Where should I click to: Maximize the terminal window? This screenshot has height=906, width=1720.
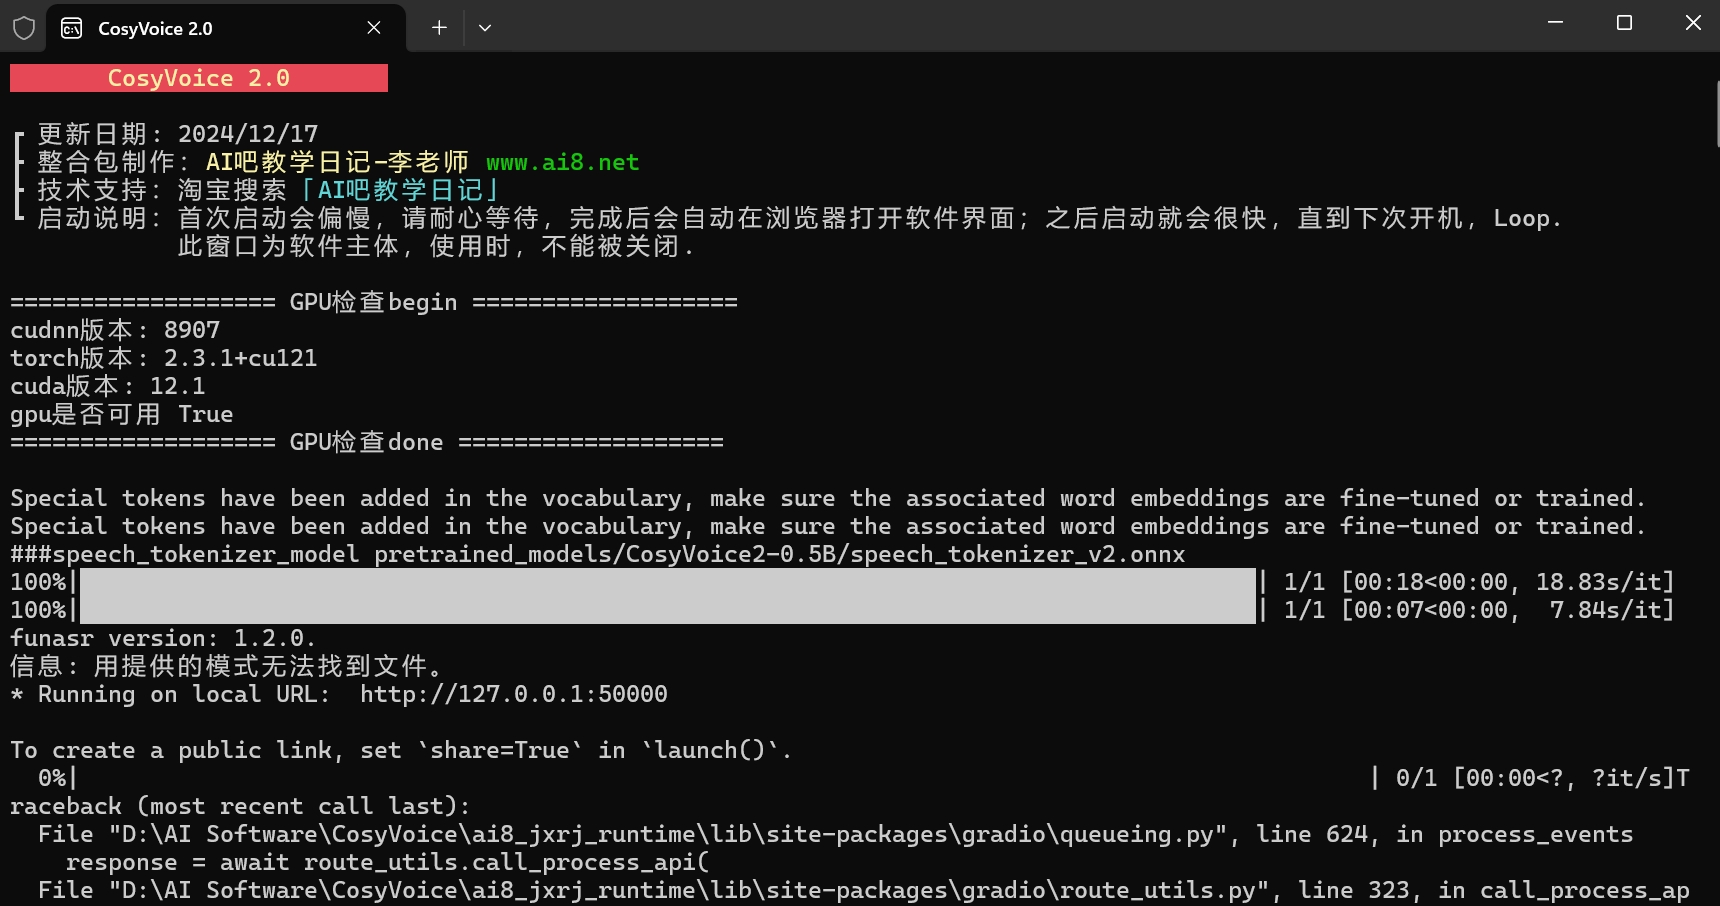pos(1624,22)
